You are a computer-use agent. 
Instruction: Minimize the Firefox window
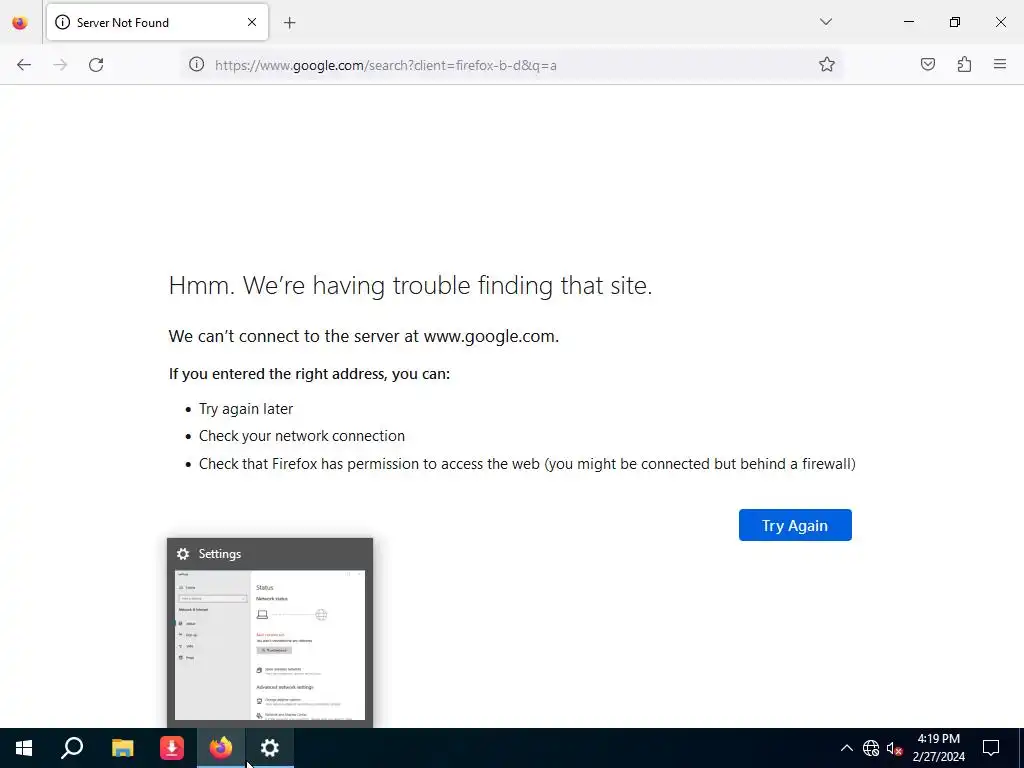[x=908, y=22]
